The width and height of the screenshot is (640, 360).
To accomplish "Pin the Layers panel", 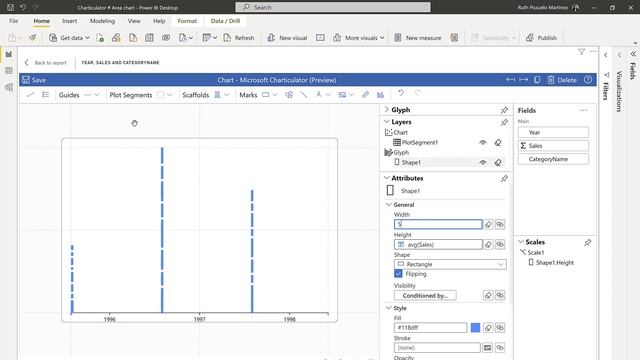I will pyautogui.click(x=504, y=122).
